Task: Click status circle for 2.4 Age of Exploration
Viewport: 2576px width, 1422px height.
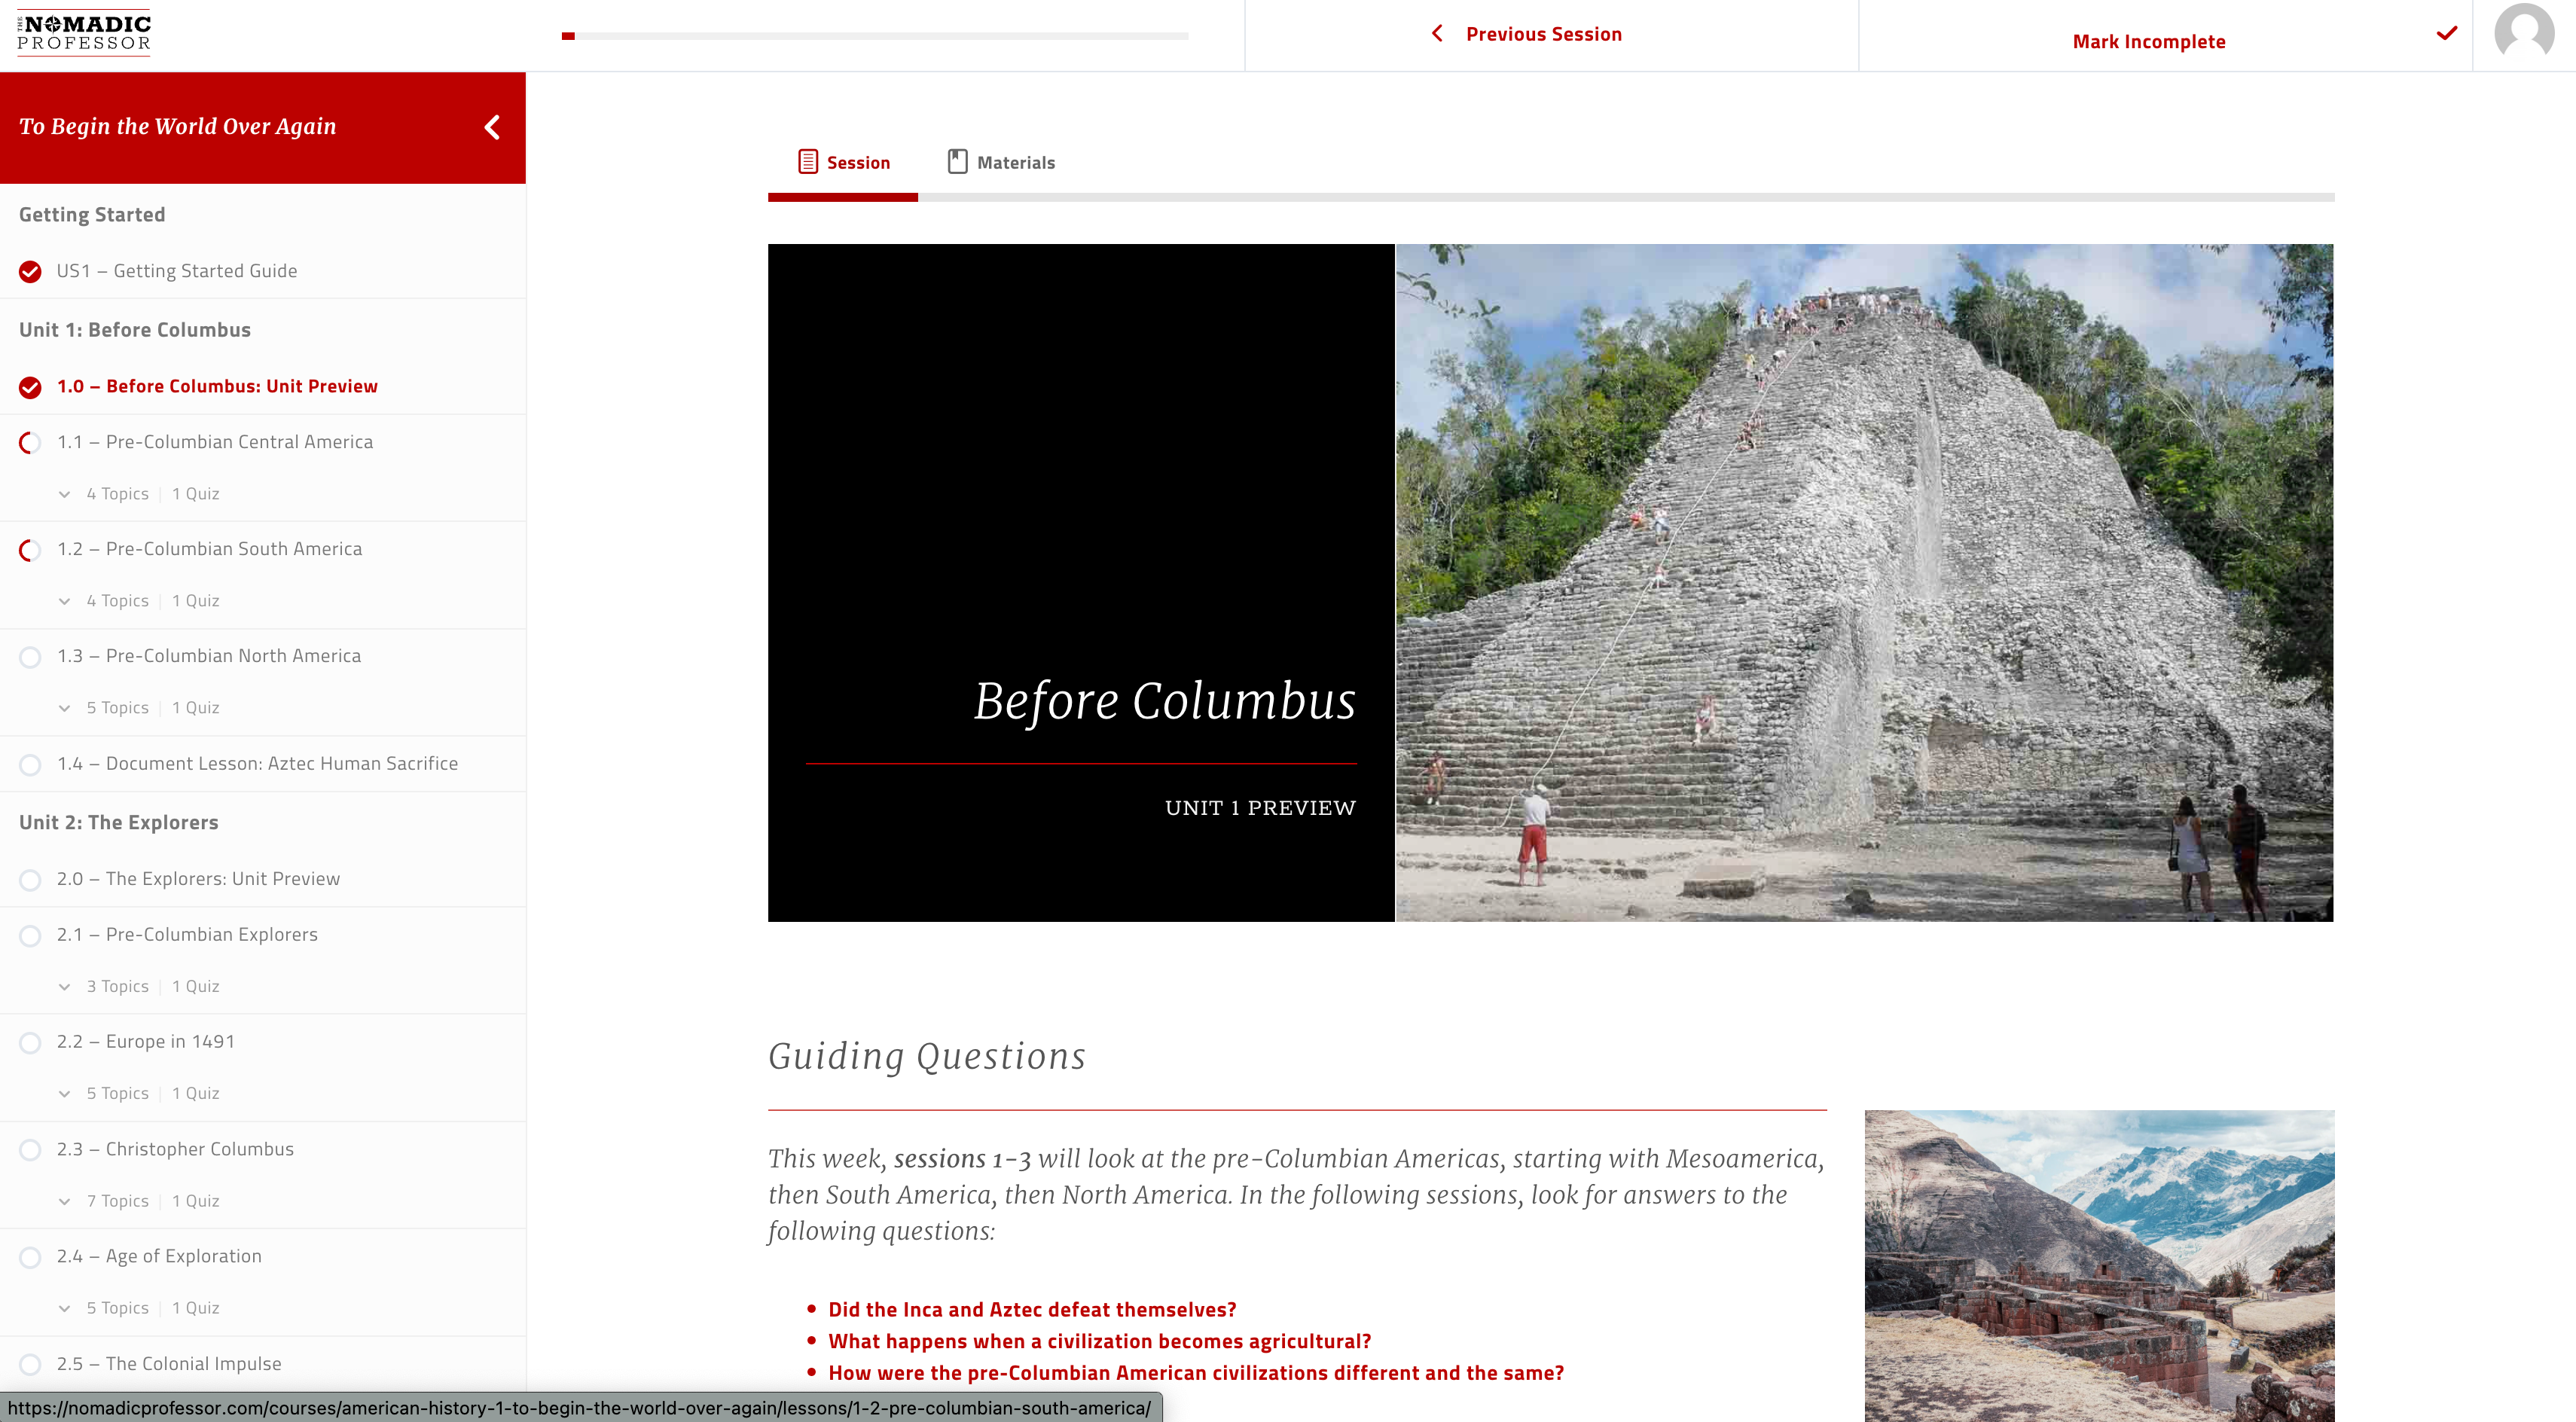Action: click(31, 1257)
